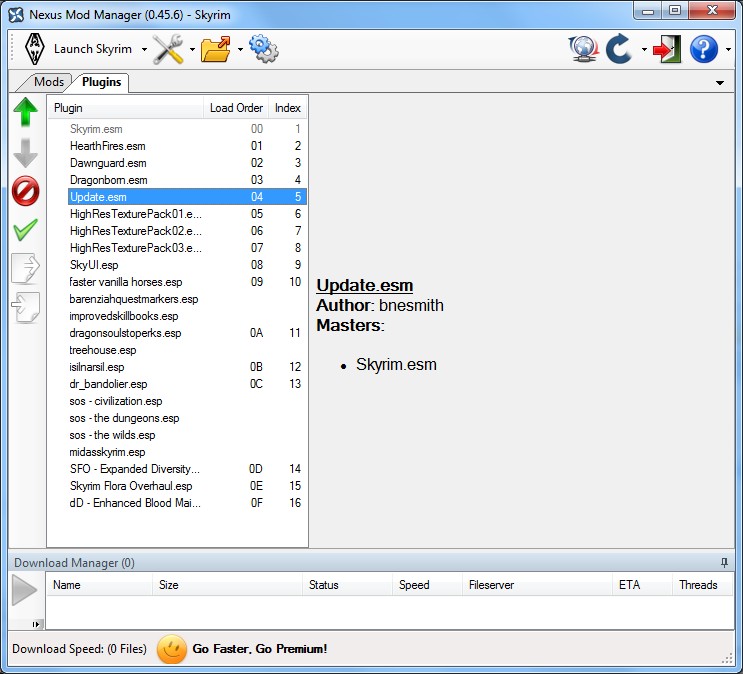This screenshot has height=674, width=743.
Task: Select Skyrim.esm in plugin list
Action: 187,129
